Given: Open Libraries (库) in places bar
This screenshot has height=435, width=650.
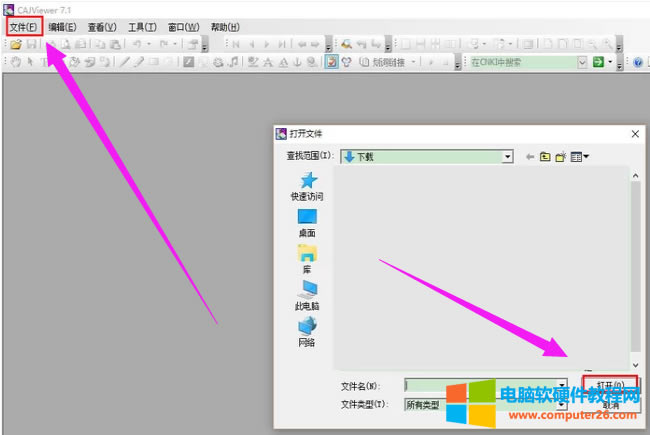Looking at the screenshot, I should (x=307, y=260).
